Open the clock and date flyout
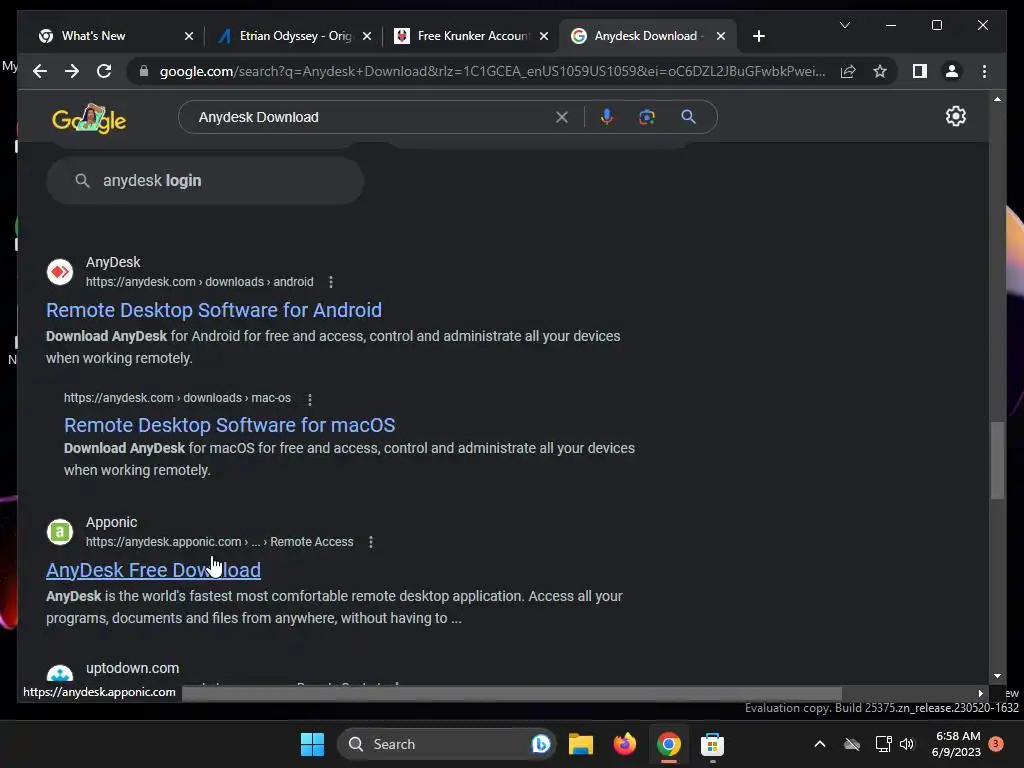This screenshot has height=768, width=1024. (x=956, y=744)
